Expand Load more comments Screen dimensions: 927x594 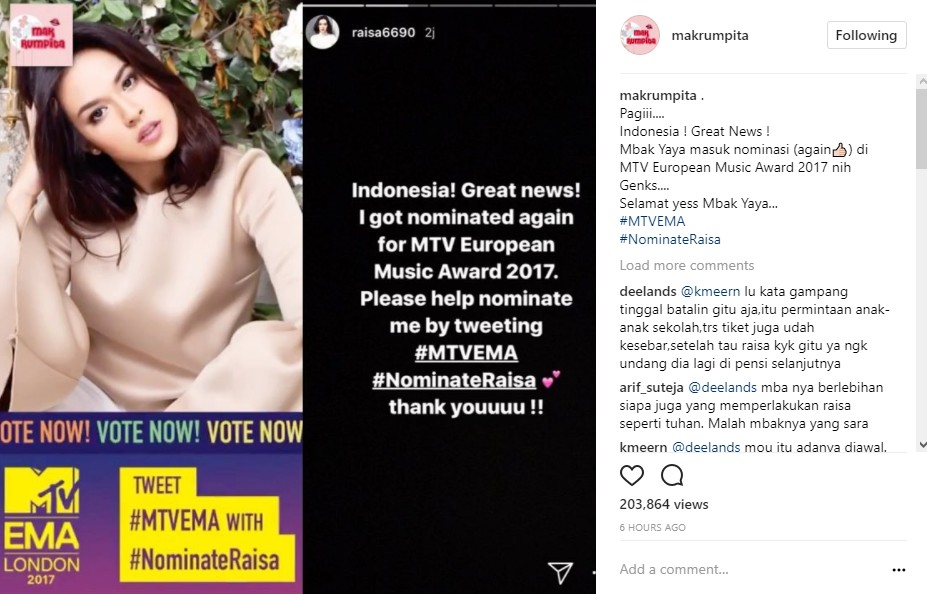click(686, 265)
